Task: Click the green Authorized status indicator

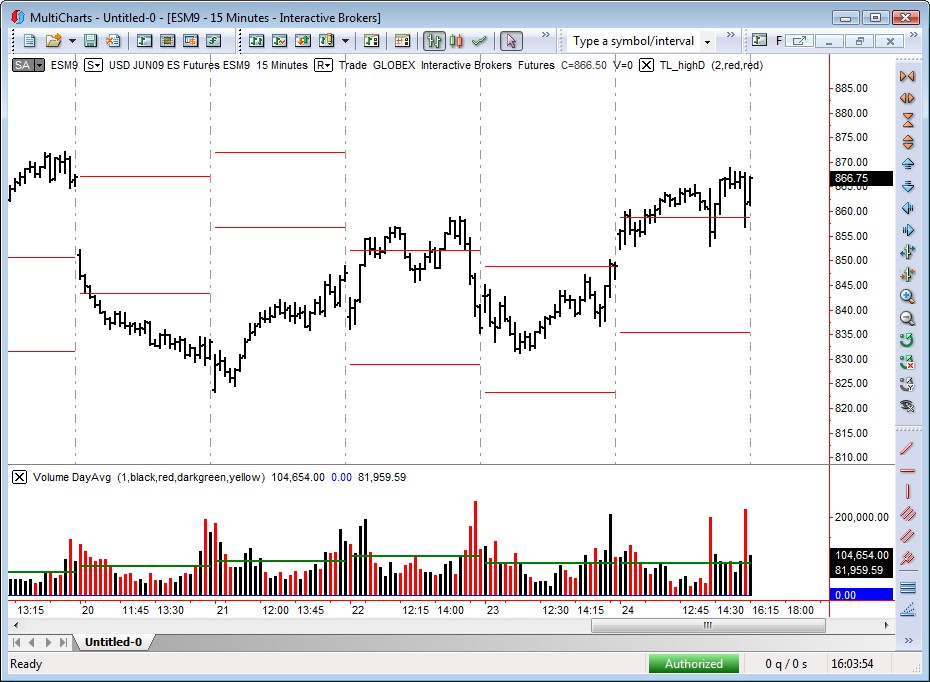Action: pyautogui.click(x=694, y=664)
